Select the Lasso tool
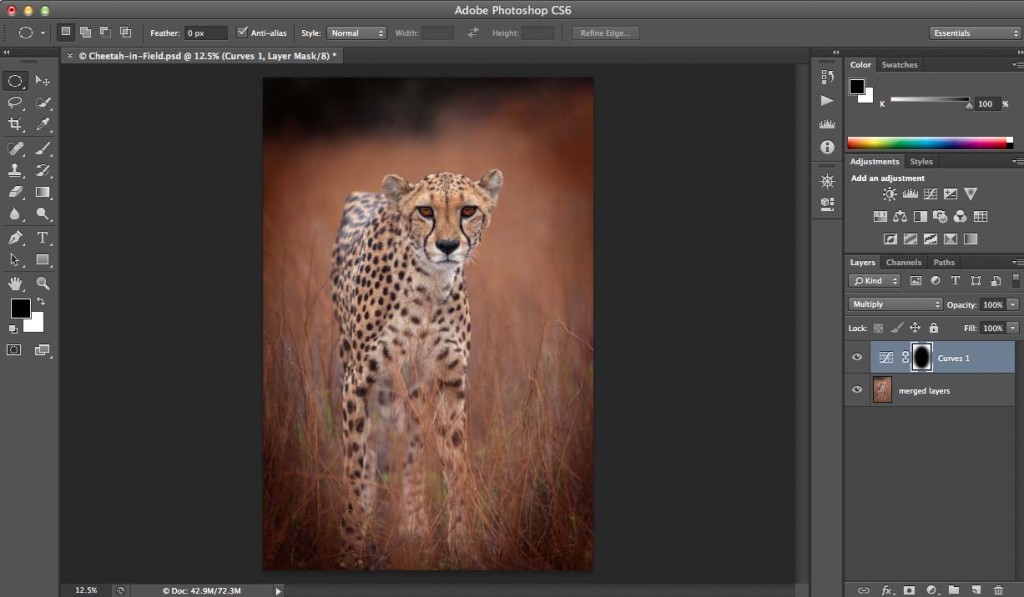Image resolution: width=1024 pixels, height=597 pixels. (16, 103)
